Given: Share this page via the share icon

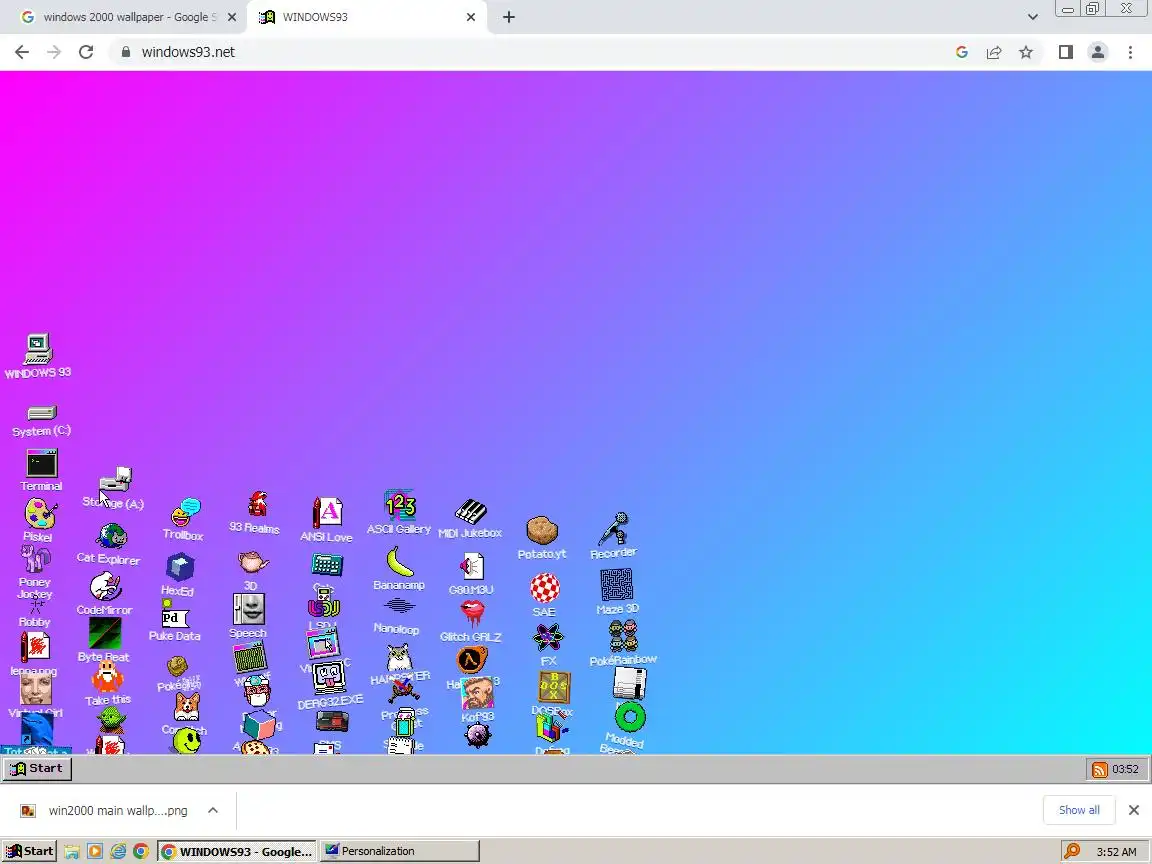Looking at the screenshot, I should [x=994, y=52].
